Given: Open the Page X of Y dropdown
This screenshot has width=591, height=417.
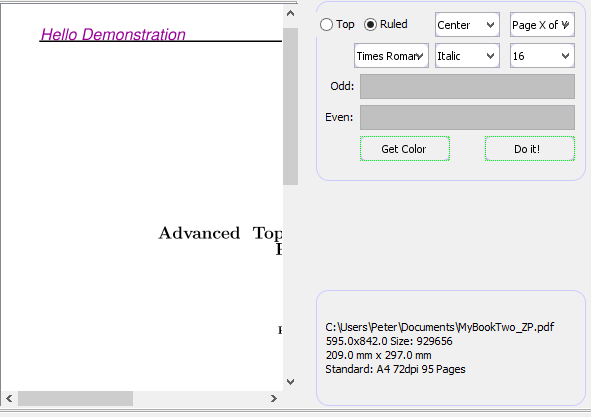Looking at the screenshot, I should (x=542, y=25).
